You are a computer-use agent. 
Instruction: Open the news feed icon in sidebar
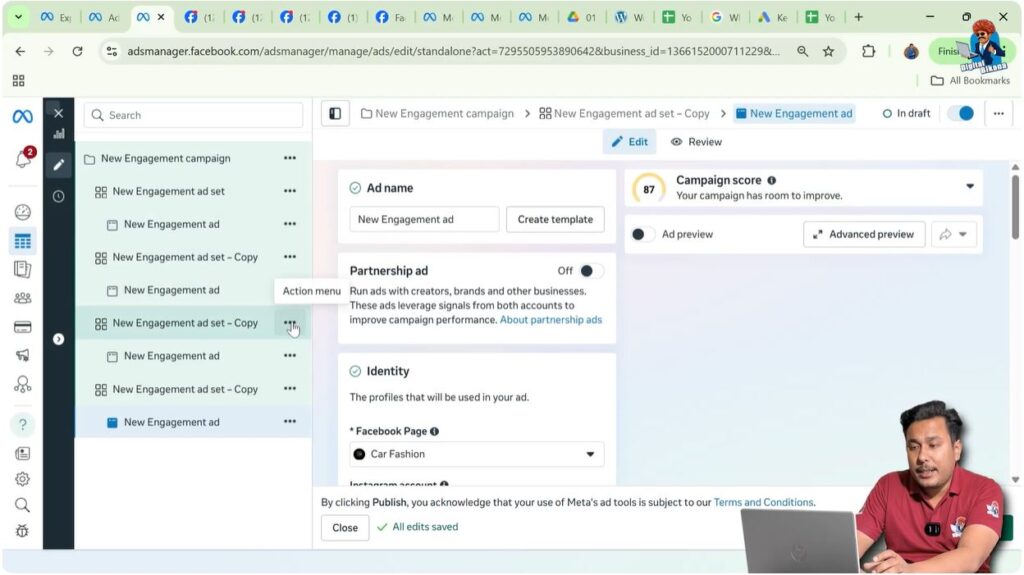(x=22, y=453)
